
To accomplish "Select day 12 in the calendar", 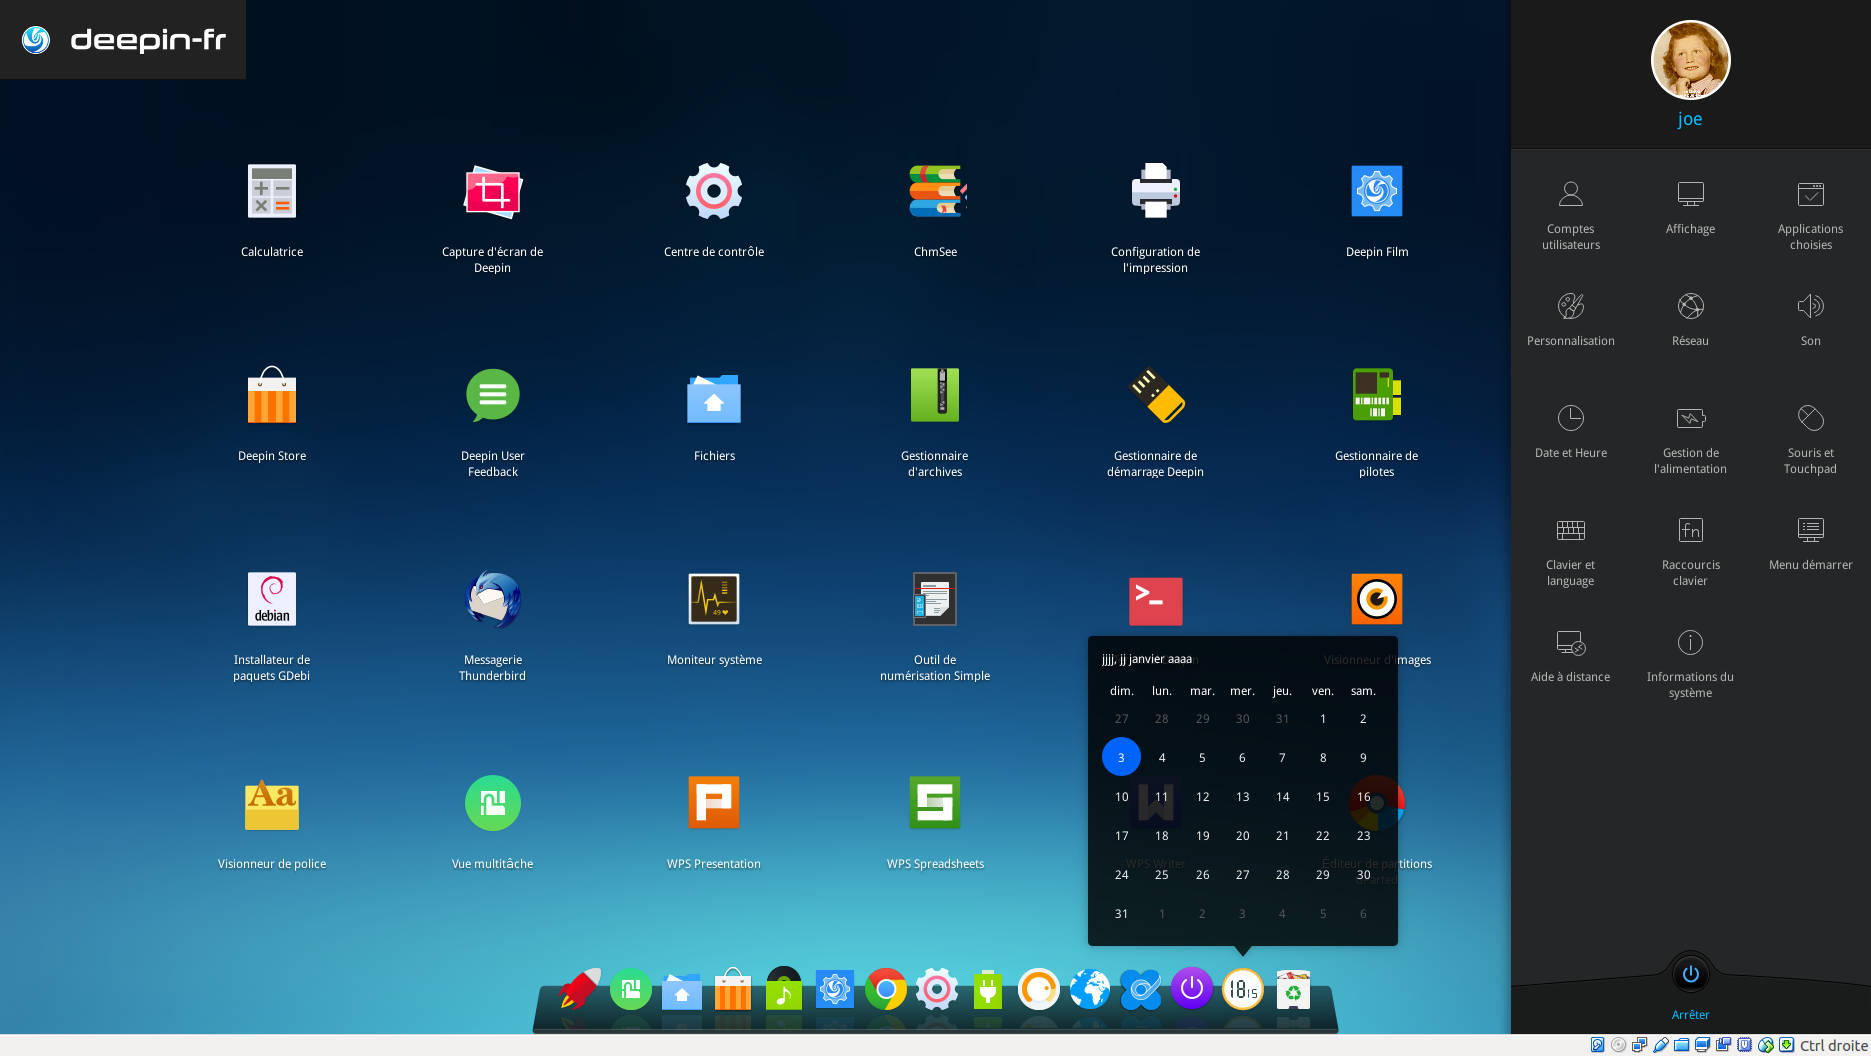I will pyautogui.click(x=1202, y=796).
